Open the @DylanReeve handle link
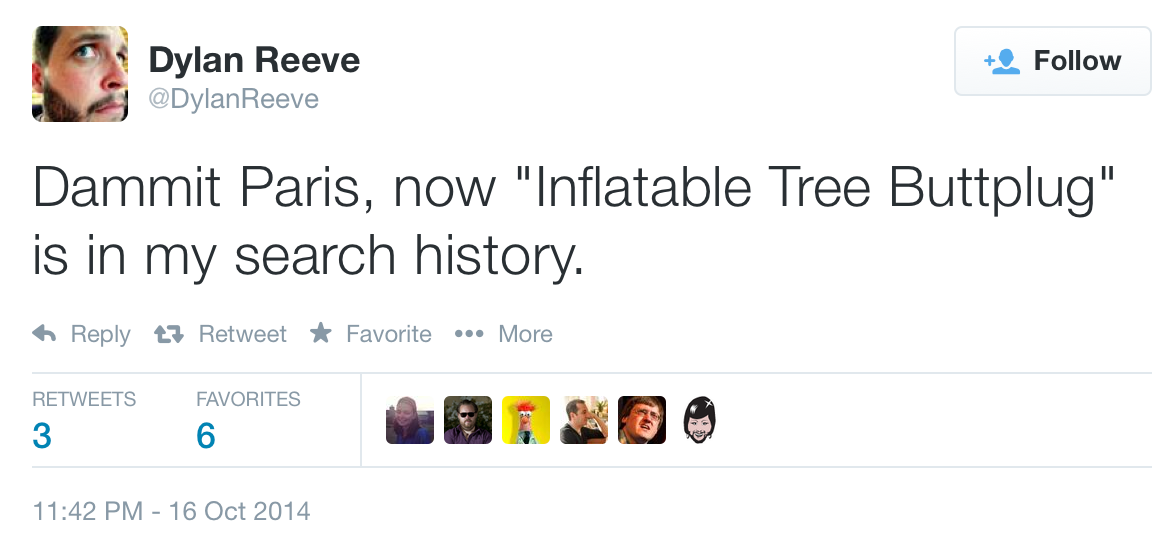Screen dimensions: 1166x538 tap(234, 99)
